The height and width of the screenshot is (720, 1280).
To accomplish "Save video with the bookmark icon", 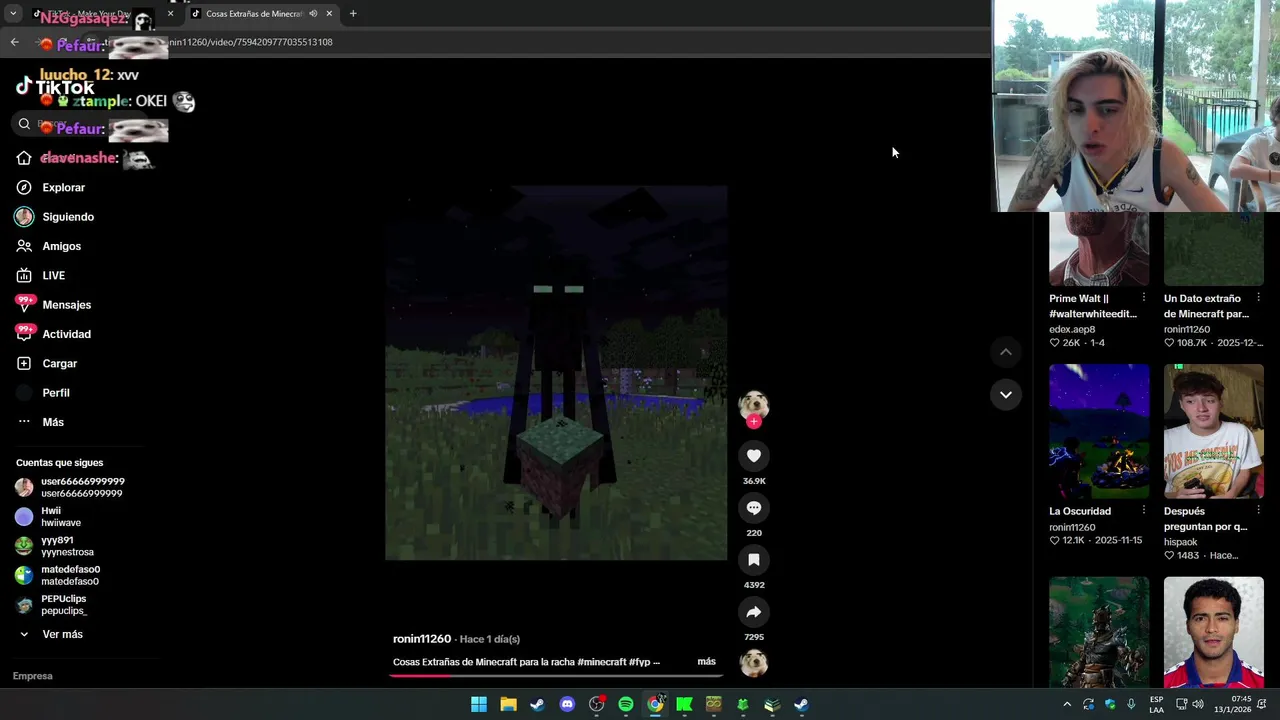I will 754,560.
